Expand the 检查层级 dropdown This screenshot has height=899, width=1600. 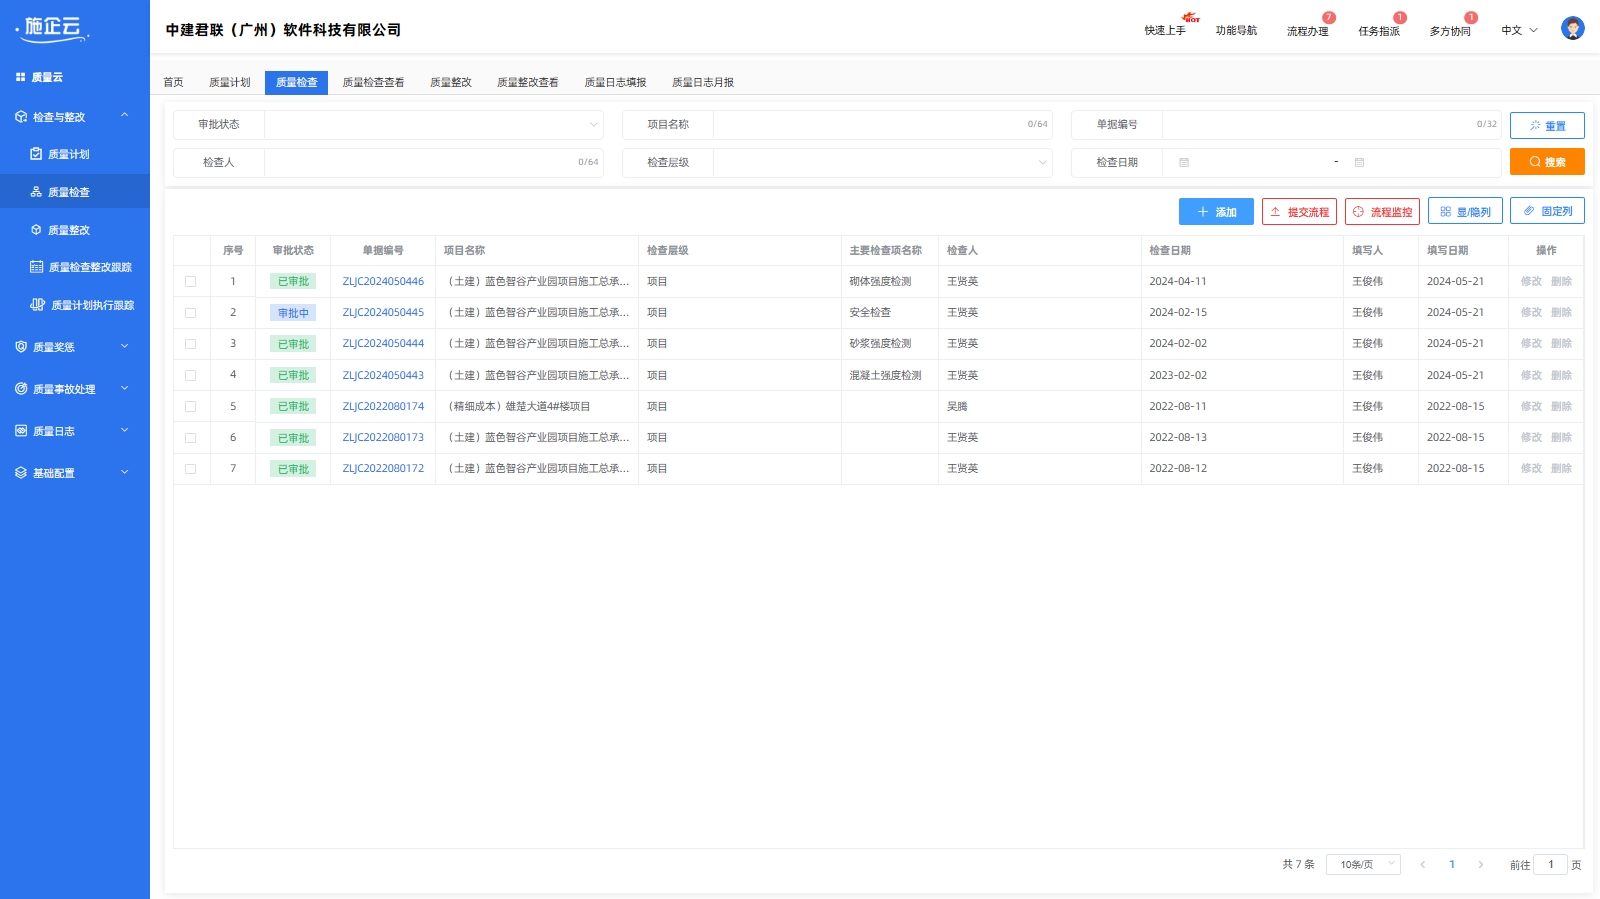(882, 163)
